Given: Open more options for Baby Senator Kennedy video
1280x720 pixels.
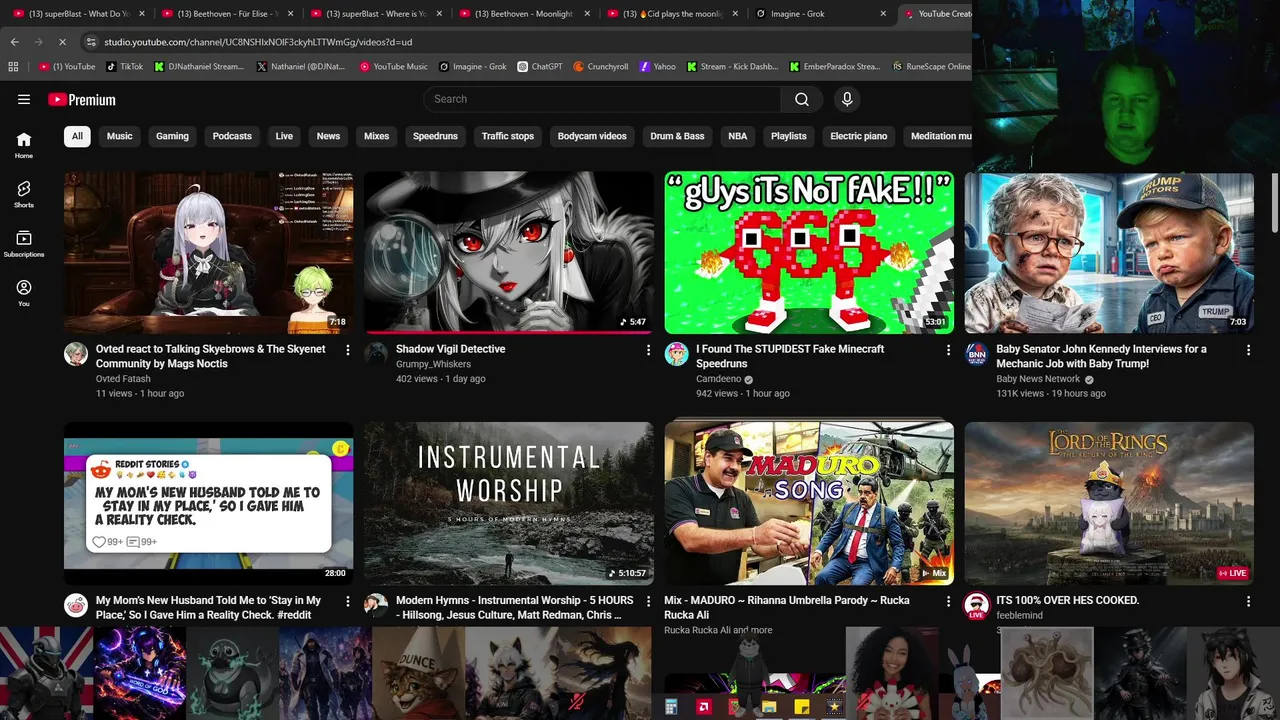Looking at the screenshot, I should click(x=1248, y=350).
